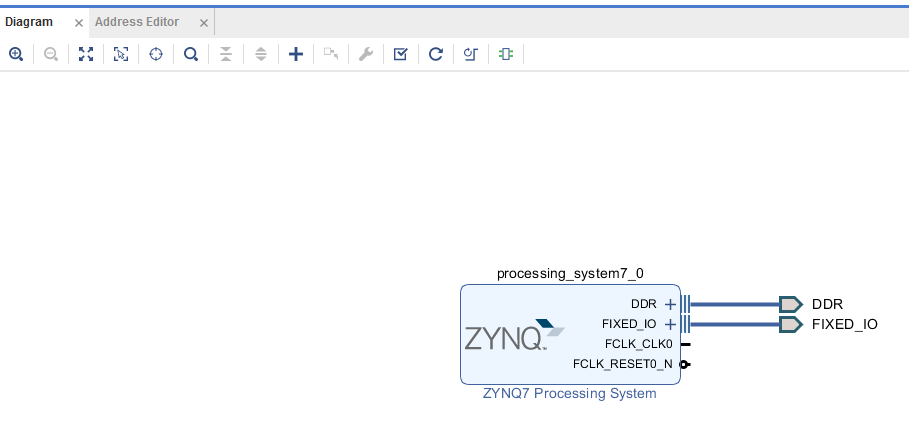This screenshot has height=437, width=909.
Task: Expand the FIXED_IO interface plus sign
Action: (x=670, y=324)
